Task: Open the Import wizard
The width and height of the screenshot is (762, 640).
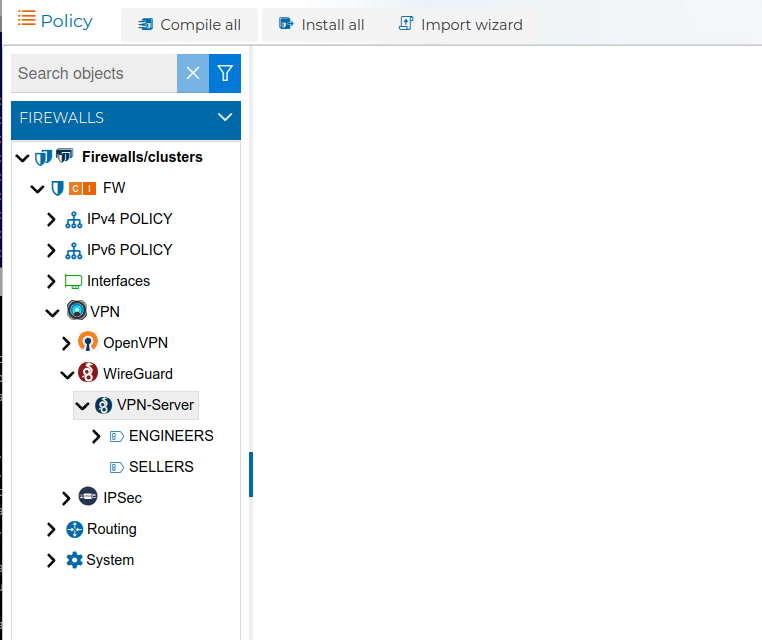Action: 460,25
